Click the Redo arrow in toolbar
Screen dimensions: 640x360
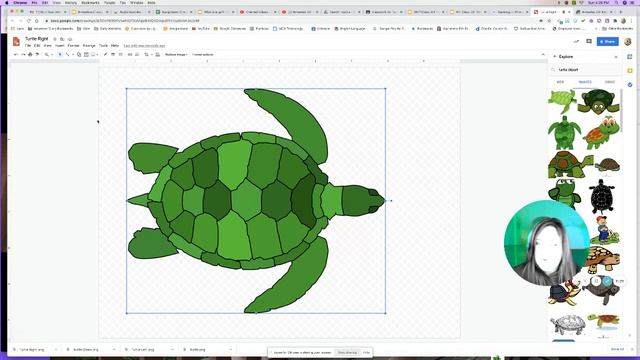(23, 54)
